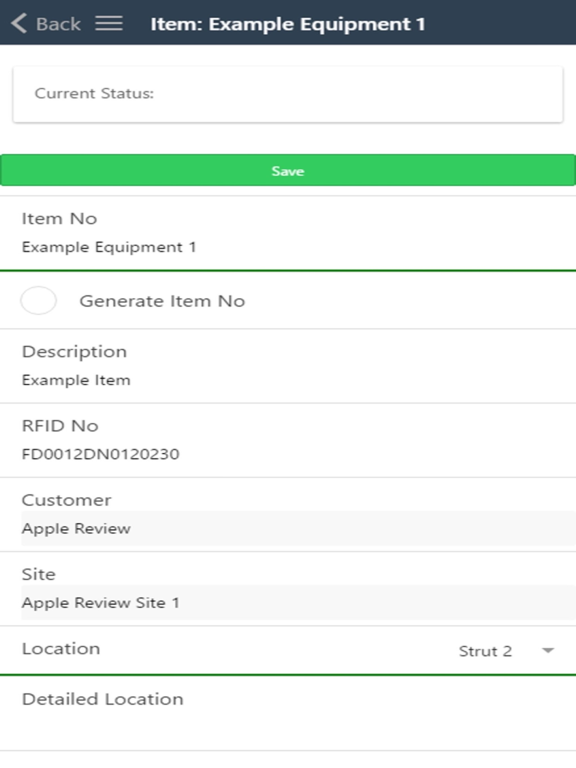Click the green Save button
Screen dimensions: 576x768
click(x=288, y=170)
